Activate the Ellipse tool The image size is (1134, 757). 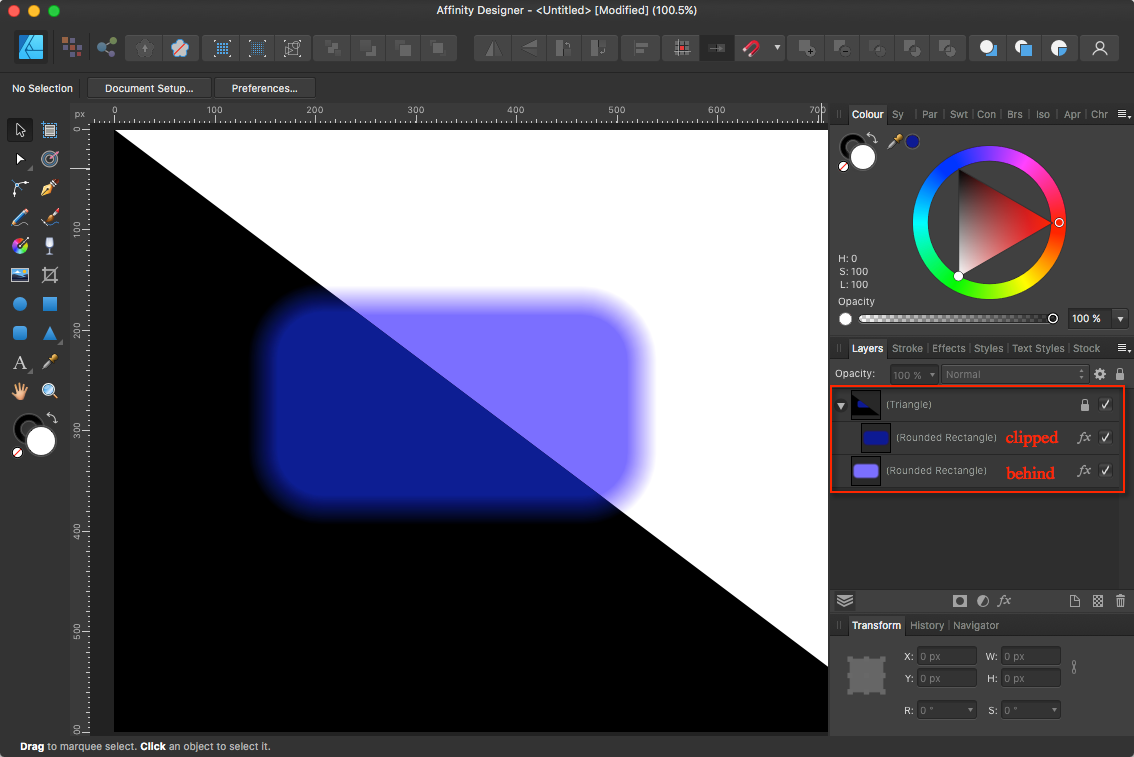[20, 302]
